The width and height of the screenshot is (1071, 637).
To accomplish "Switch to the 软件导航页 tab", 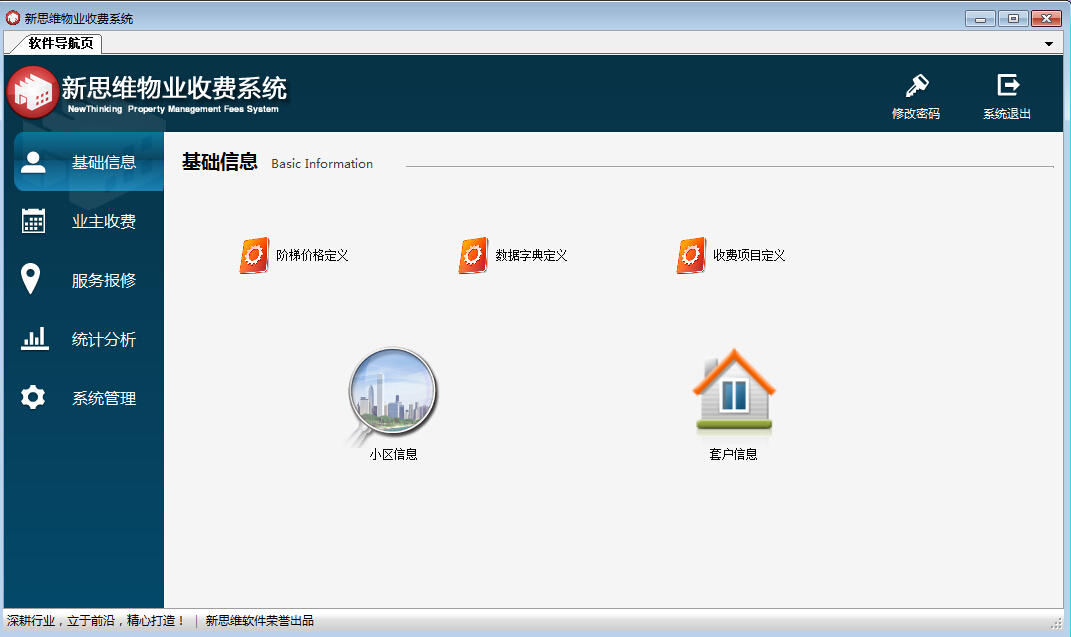I will 60,43.
